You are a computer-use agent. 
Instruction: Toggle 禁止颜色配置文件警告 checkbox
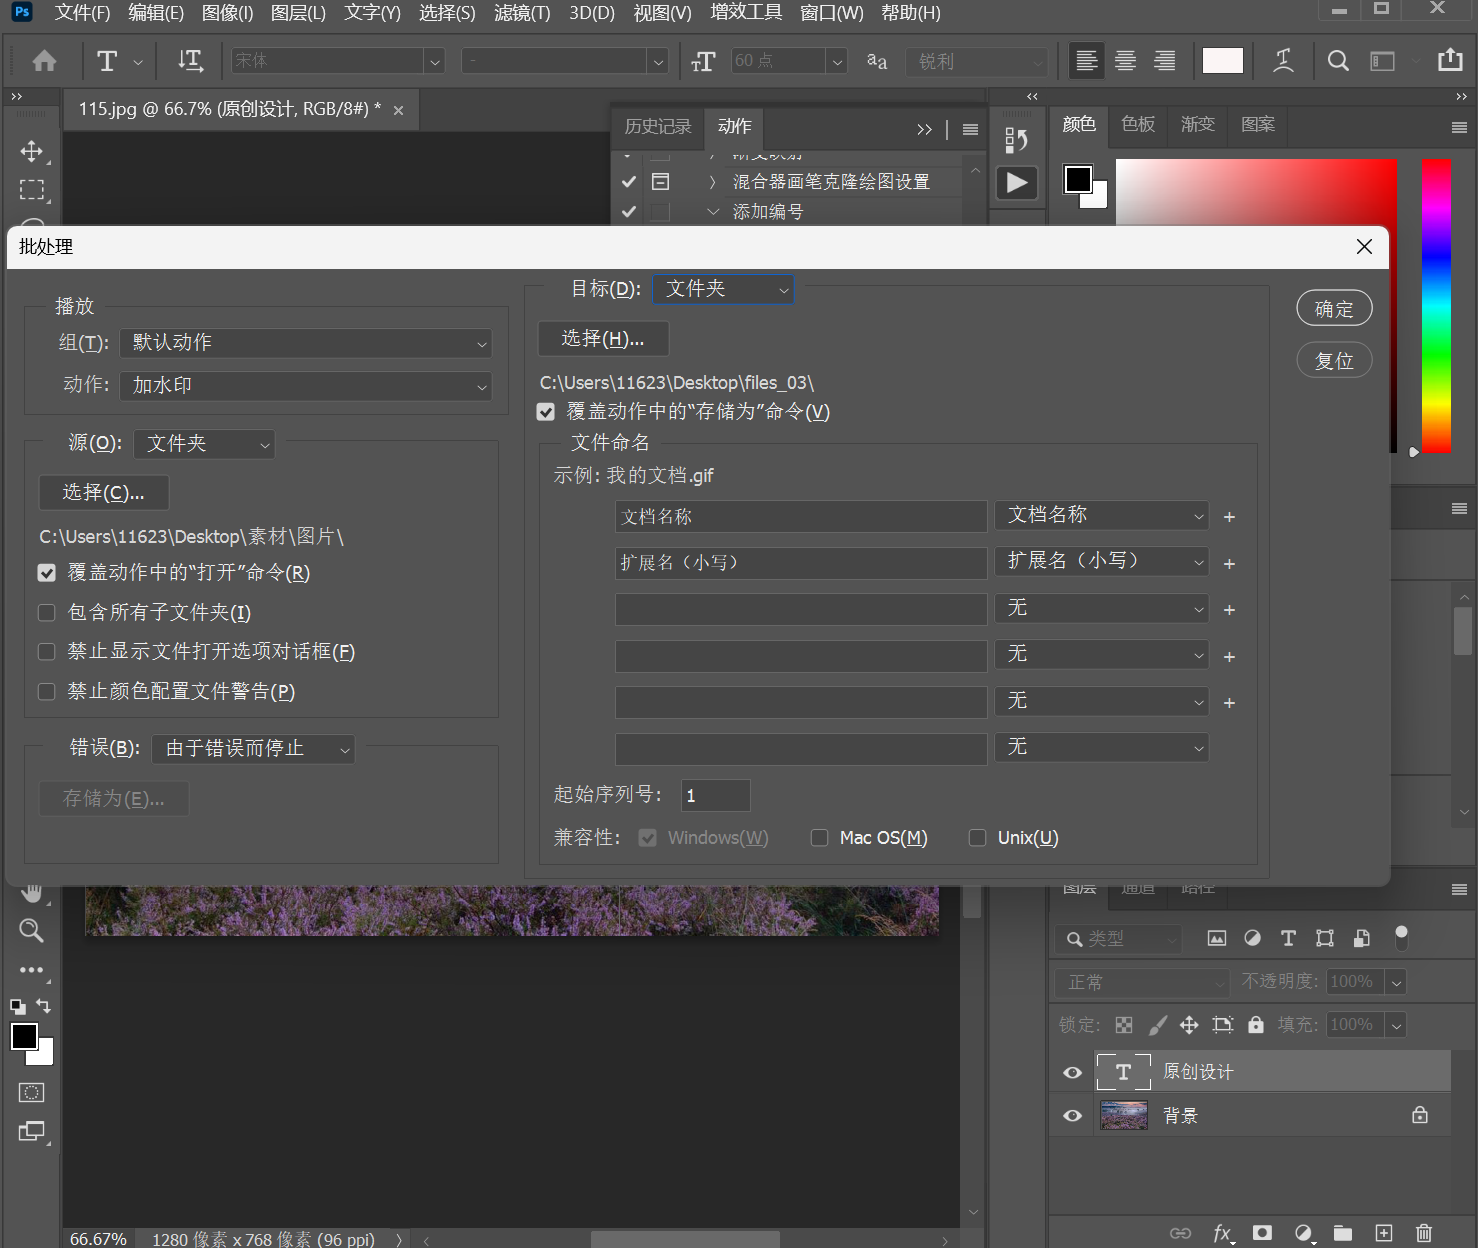[47, 692]
